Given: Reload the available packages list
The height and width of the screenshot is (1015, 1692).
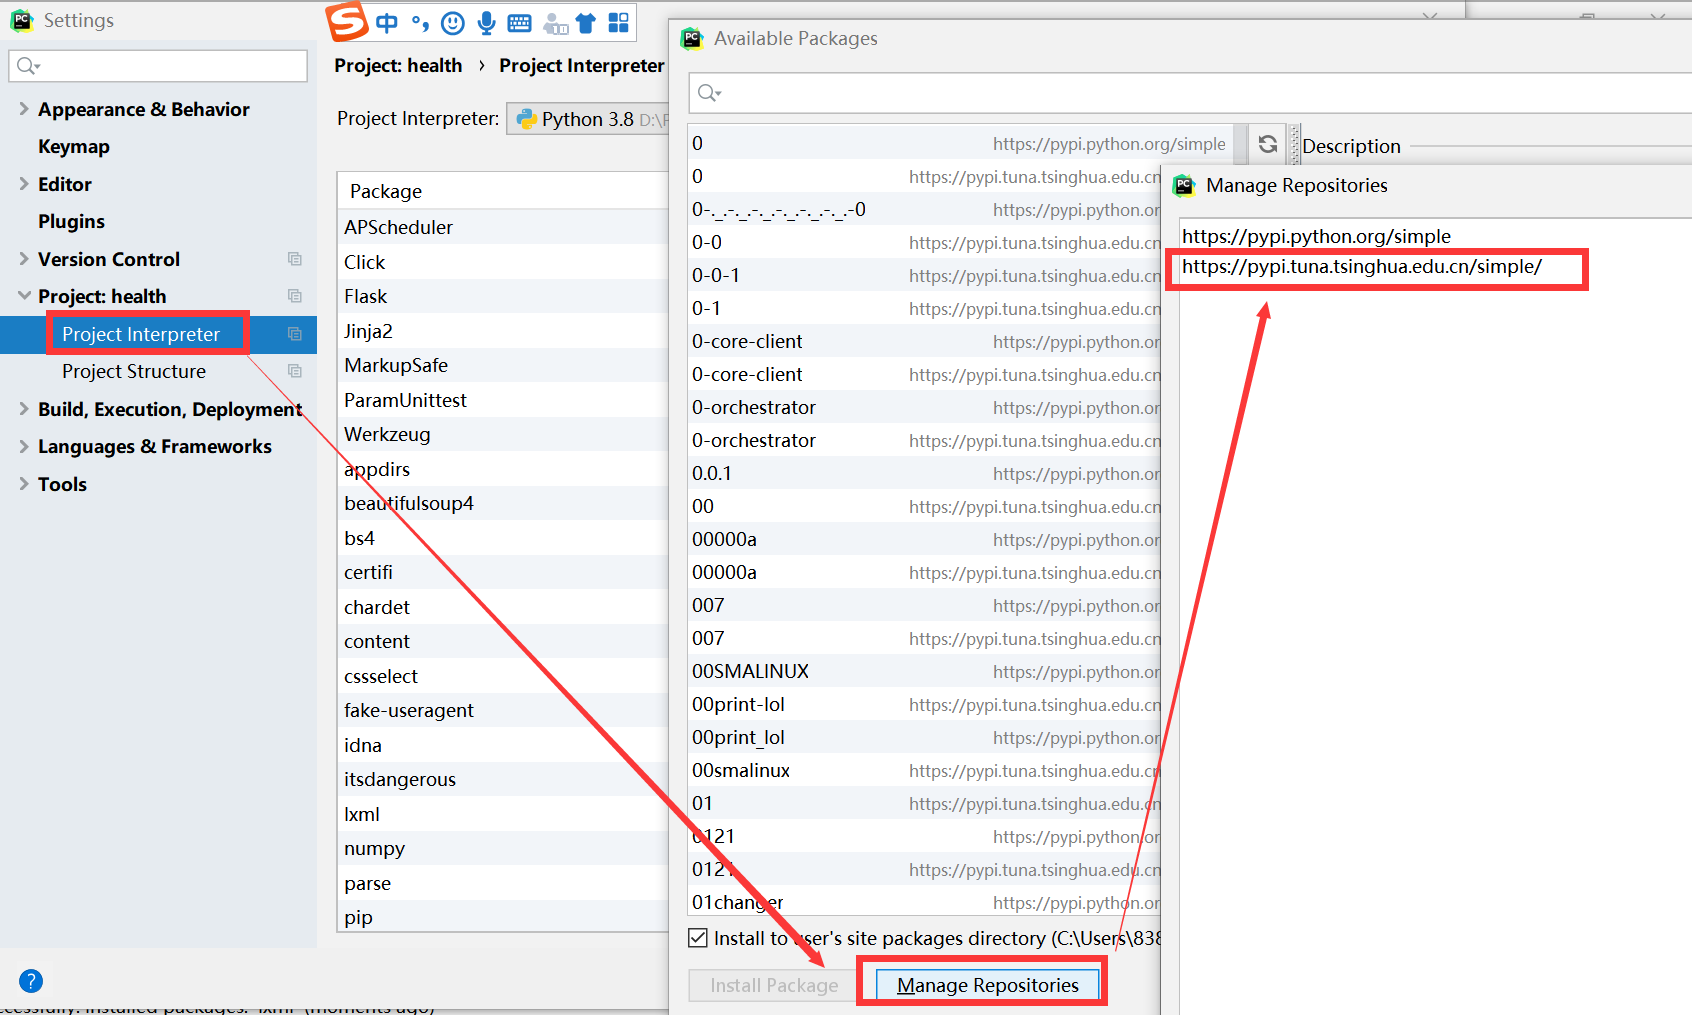Looking at the screenshot, I should [1267, 144].
